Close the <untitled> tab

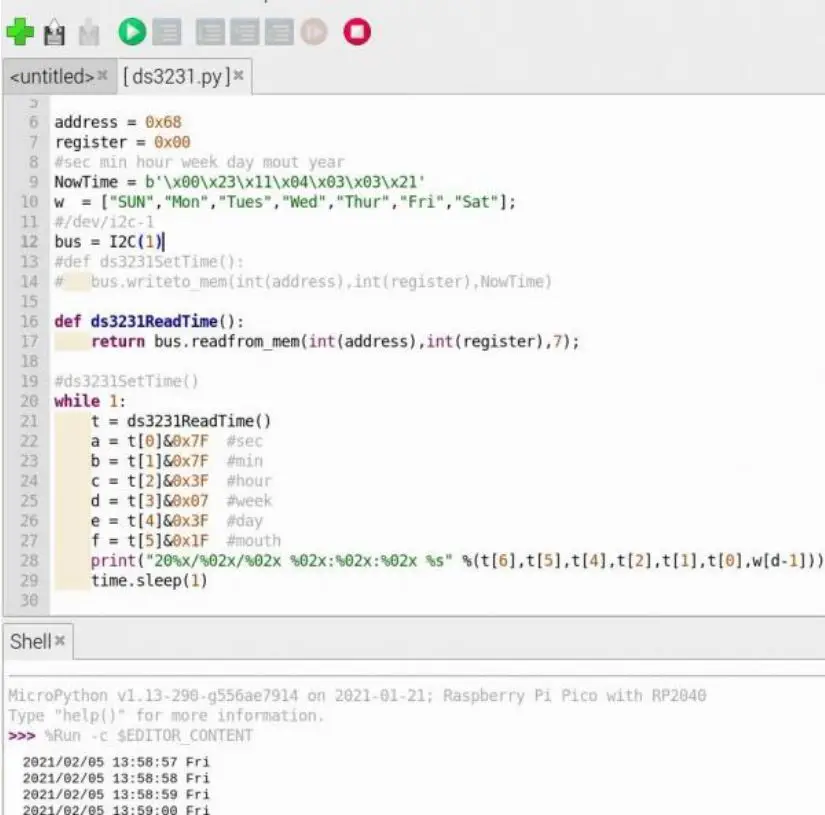(102, 76)
